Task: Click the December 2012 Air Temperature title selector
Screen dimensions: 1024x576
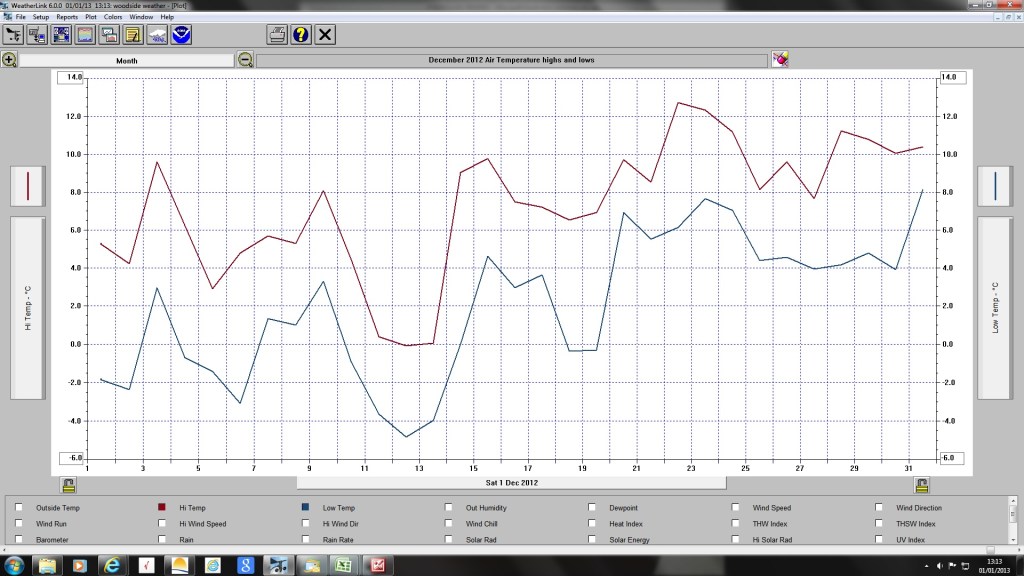Action: pos(515,59)
